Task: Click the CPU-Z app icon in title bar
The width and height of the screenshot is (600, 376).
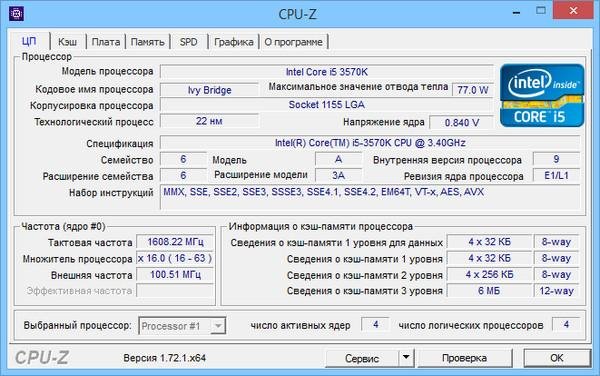Action: (x=16, y=14)
